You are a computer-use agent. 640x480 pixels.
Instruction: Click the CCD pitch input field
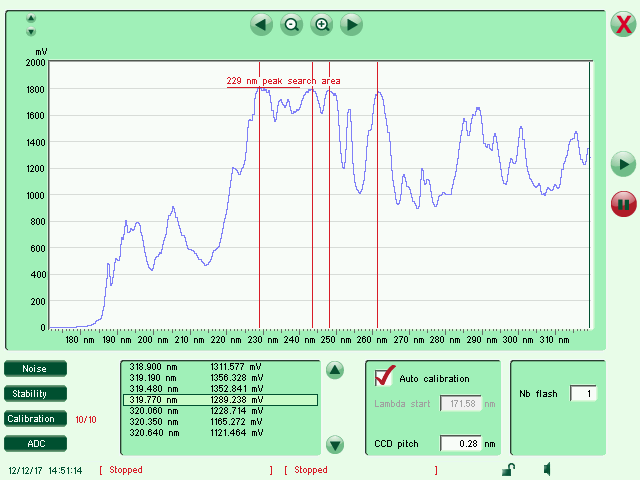[461, 443]
